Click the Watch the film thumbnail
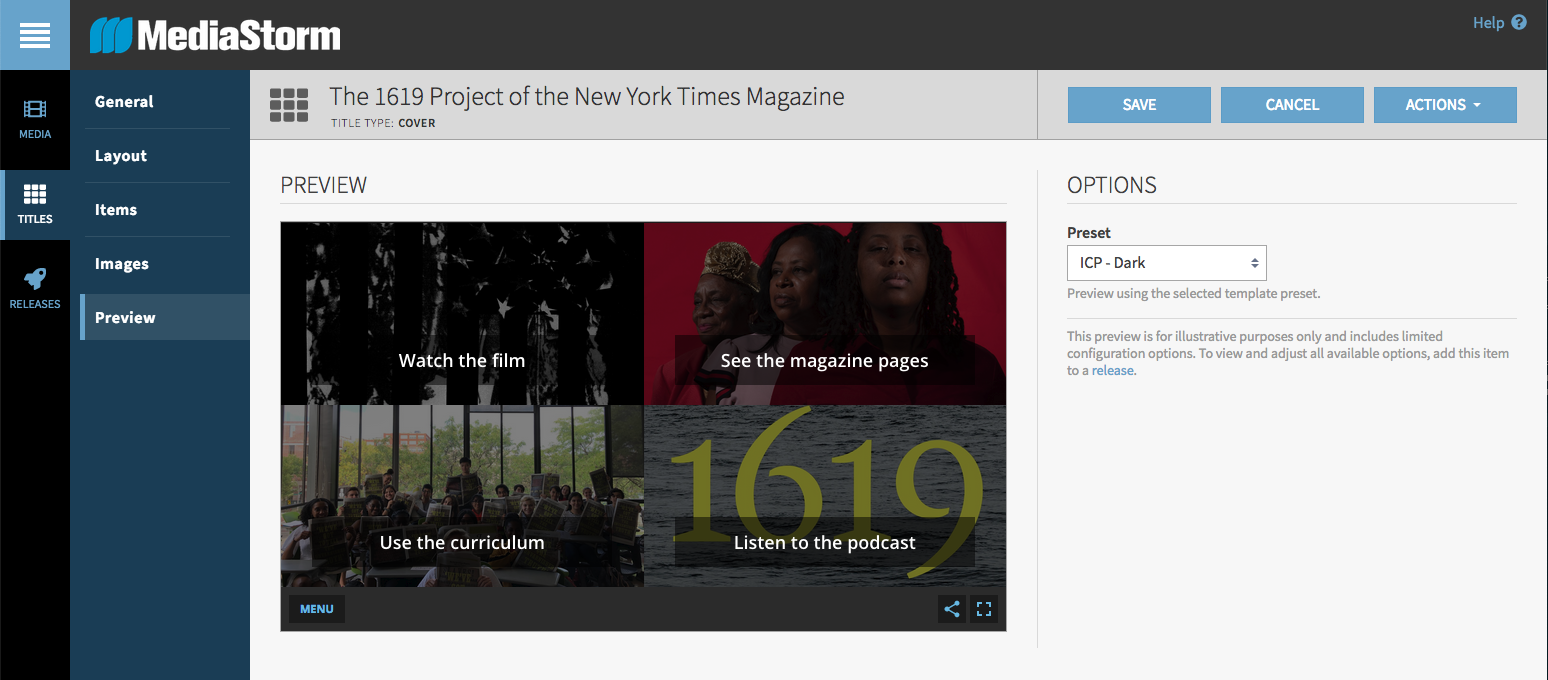The image size is (1548, 680). (x=462, y=314)
